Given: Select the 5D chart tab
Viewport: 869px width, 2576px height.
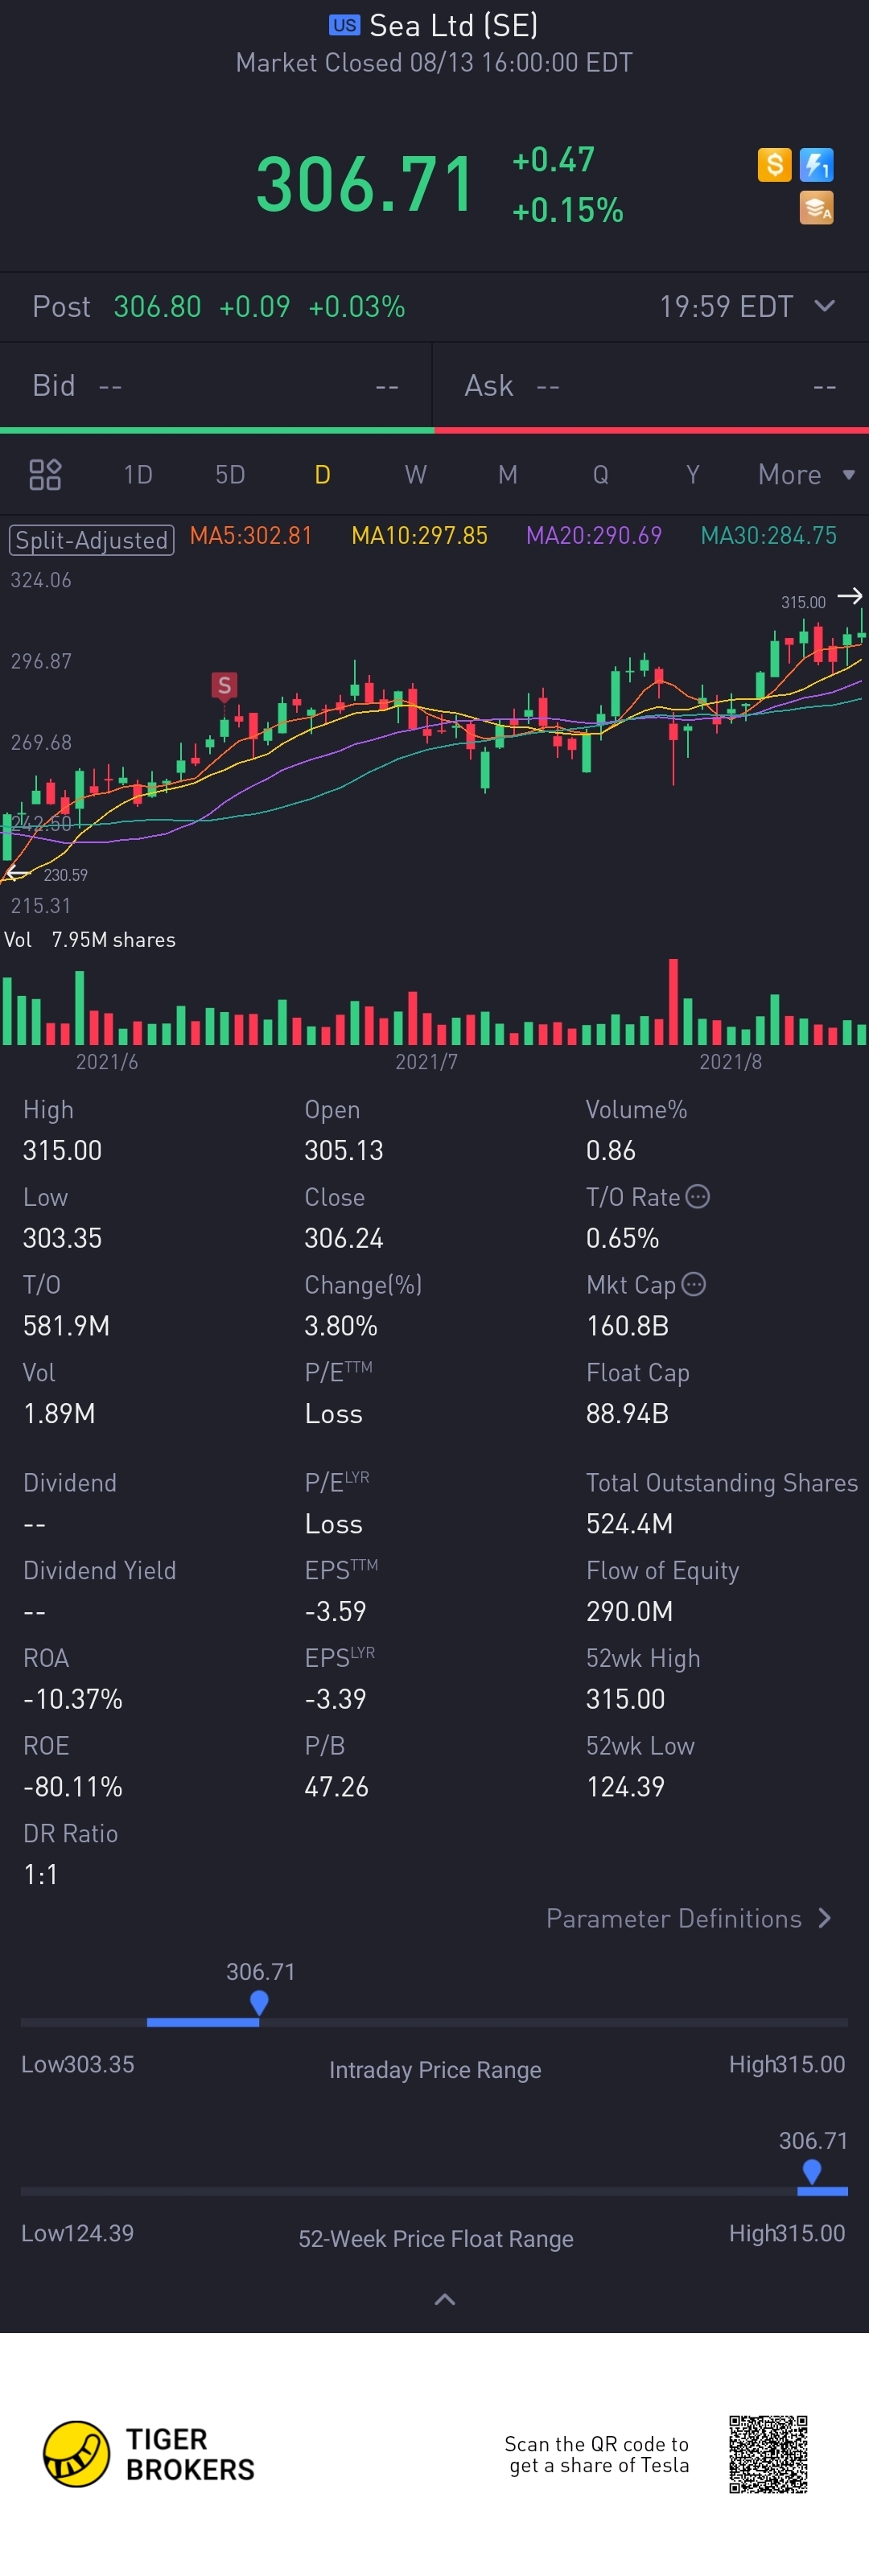Looking at the screenshot, I should pos(230,474).
